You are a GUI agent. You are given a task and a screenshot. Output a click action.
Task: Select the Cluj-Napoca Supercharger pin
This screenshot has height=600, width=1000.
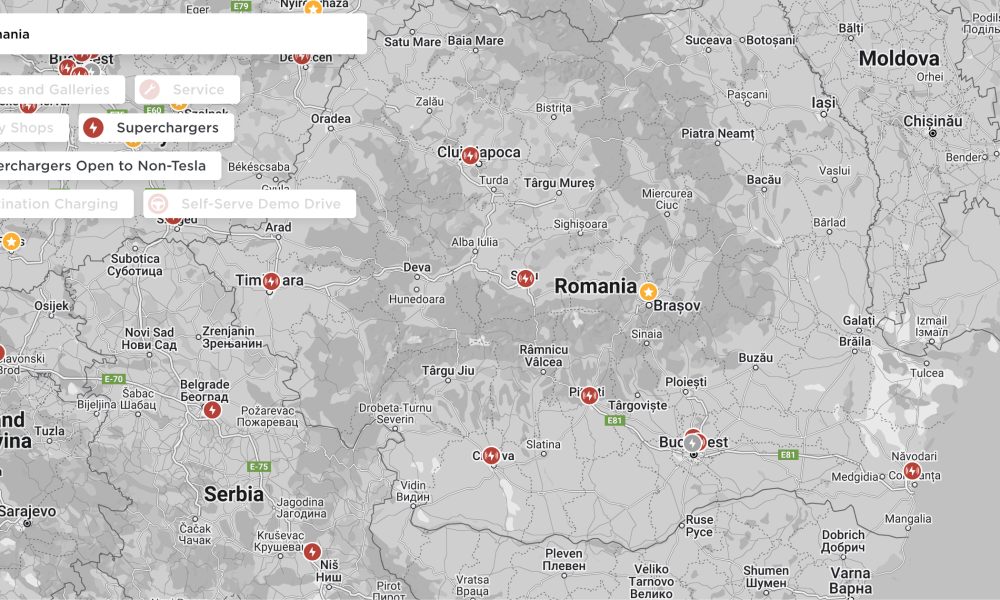click(470, 155)
